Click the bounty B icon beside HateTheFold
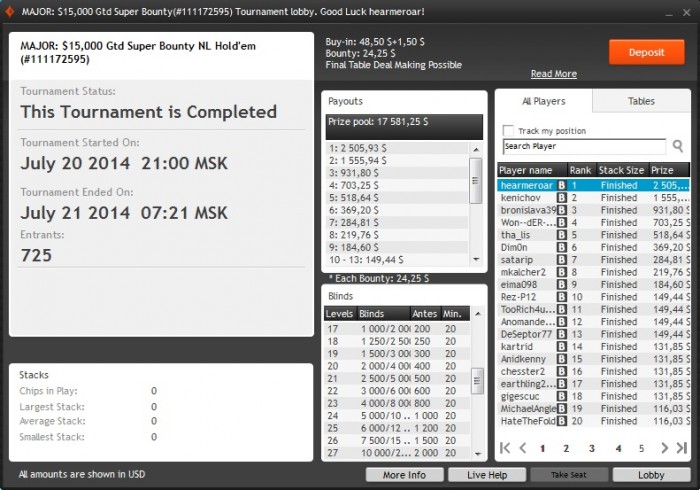The height and width of the screenshot is (490, 700). coord(562,421)
